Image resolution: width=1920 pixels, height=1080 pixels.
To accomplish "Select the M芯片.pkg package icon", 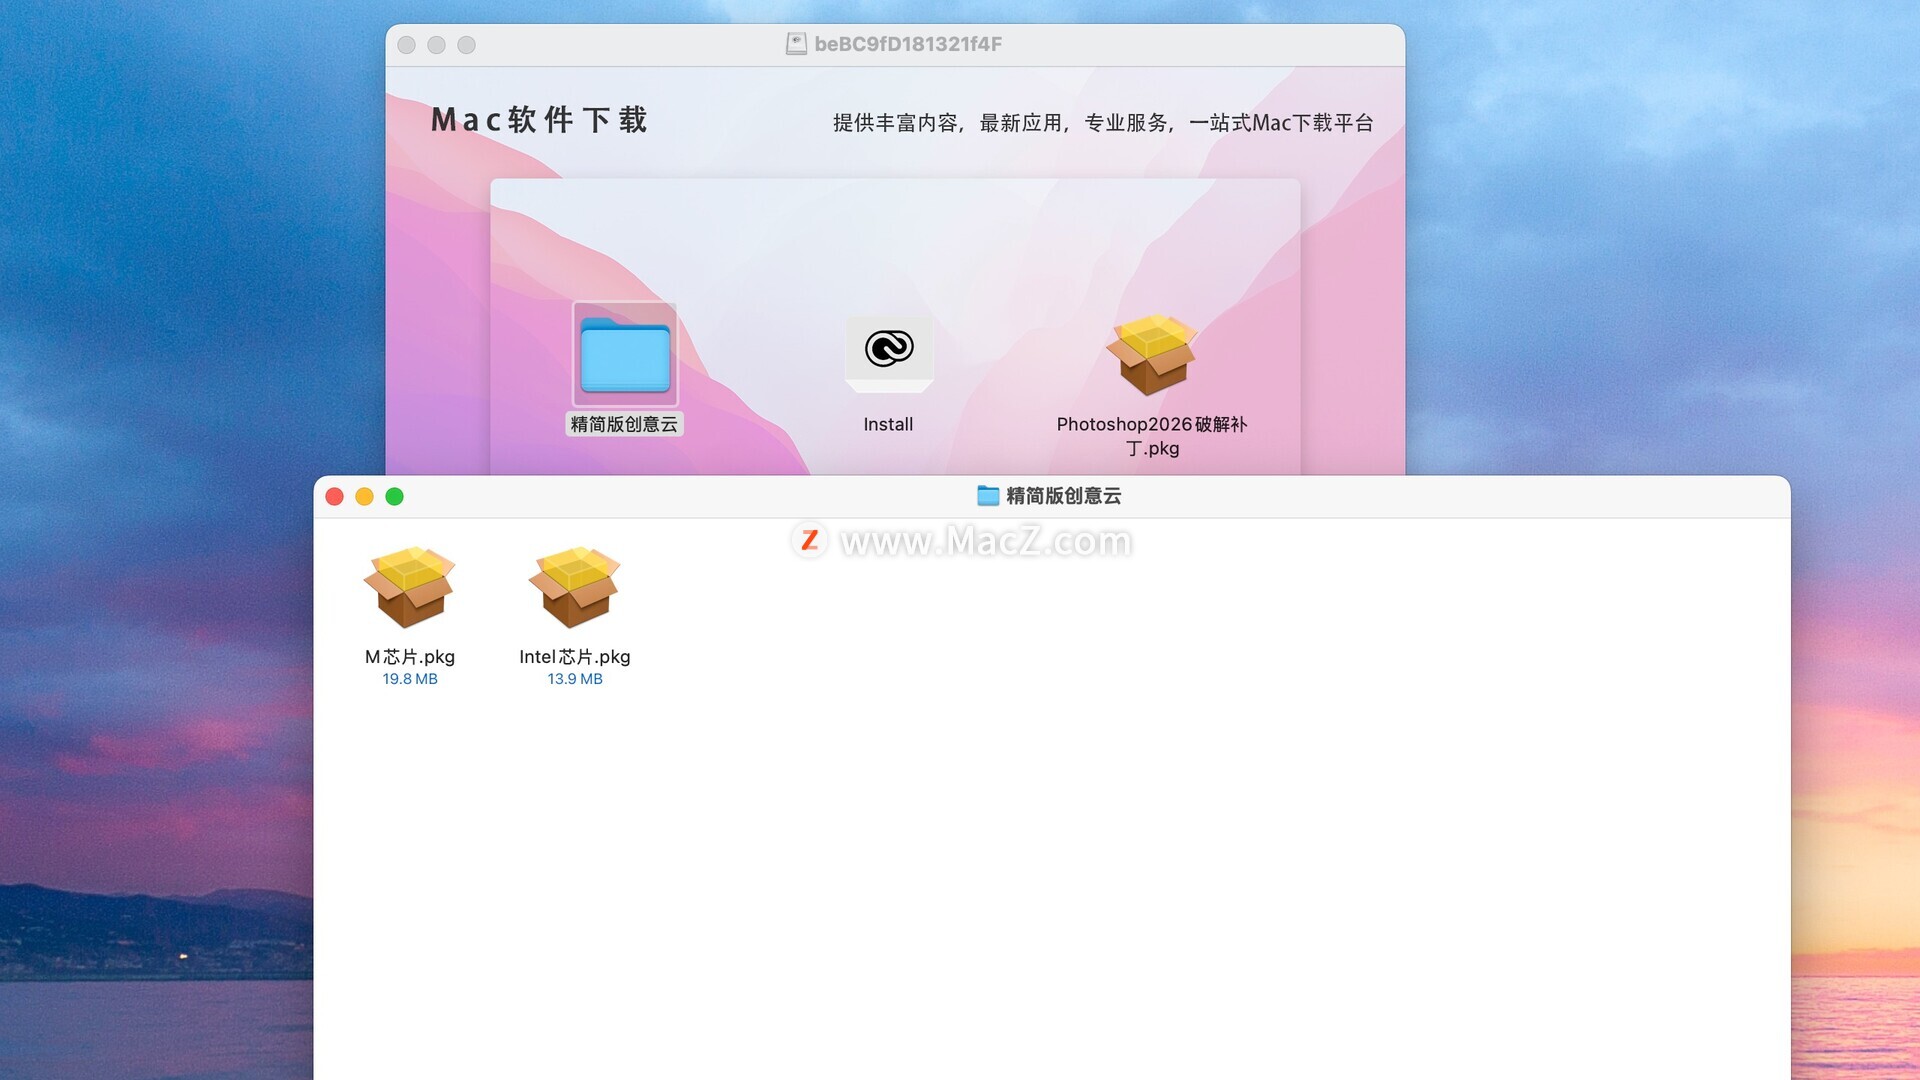I will point(409,587).
